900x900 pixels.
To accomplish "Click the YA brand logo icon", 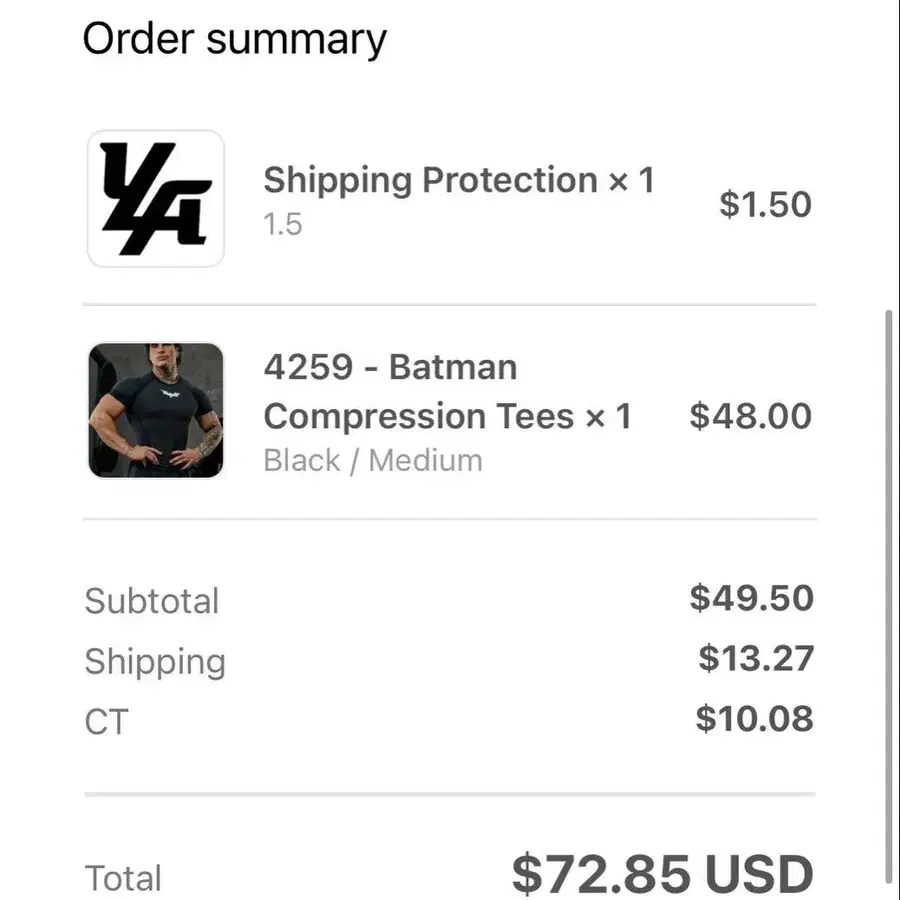I will click(156, 199).
